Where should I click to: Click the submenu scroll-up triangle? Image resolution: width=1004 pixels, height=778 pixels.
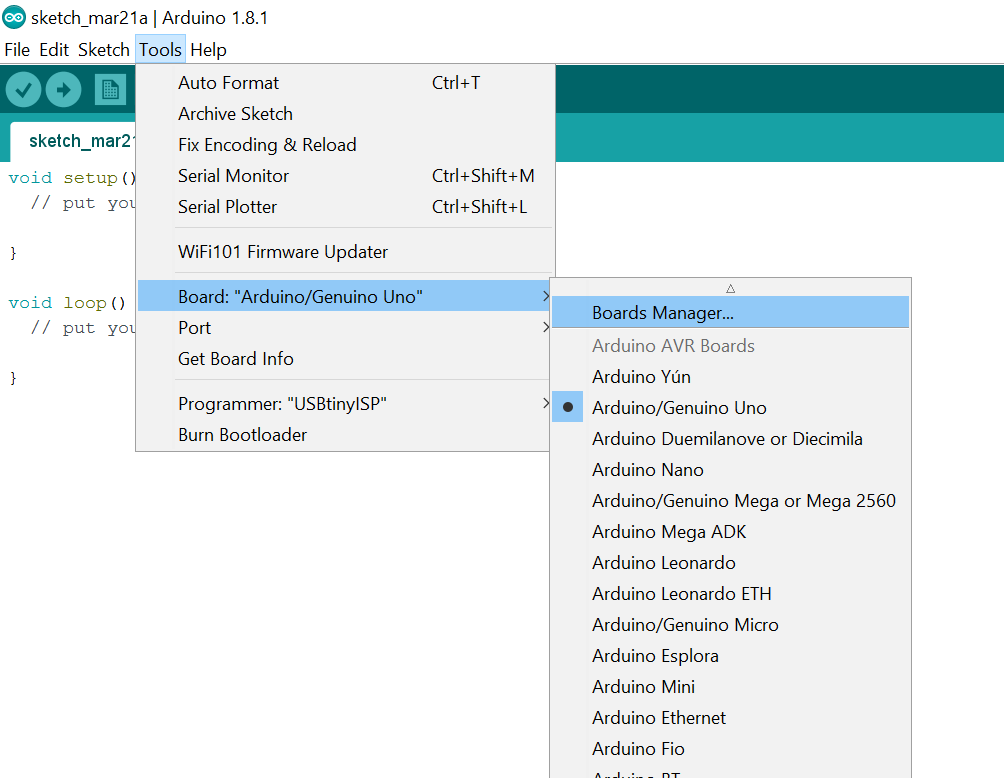(730, 289)
